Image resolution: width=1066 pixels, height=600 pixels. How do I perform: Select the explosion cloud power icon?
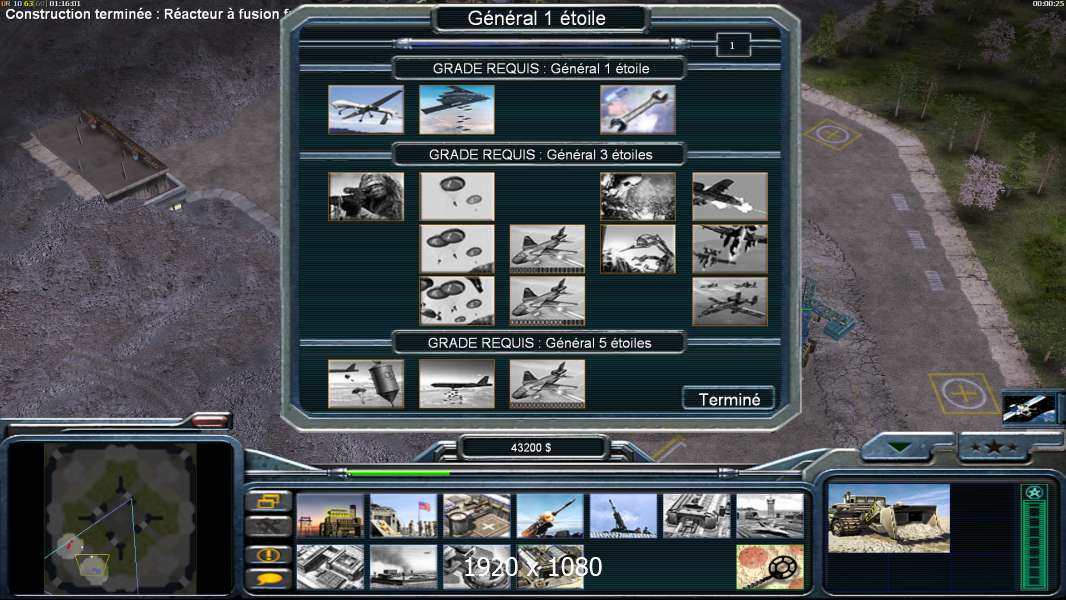click(638, 196)
